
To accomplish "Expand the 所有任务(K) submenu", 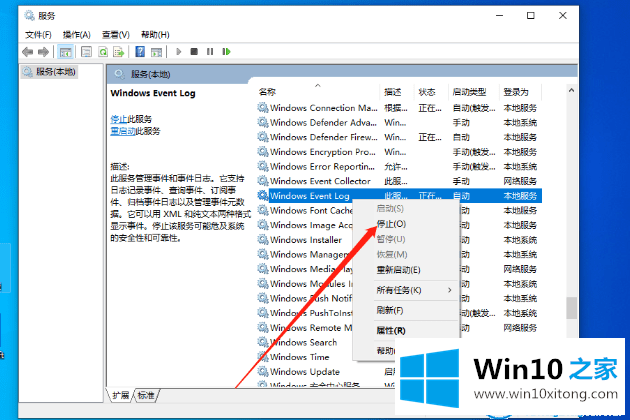I will (398, 290).
